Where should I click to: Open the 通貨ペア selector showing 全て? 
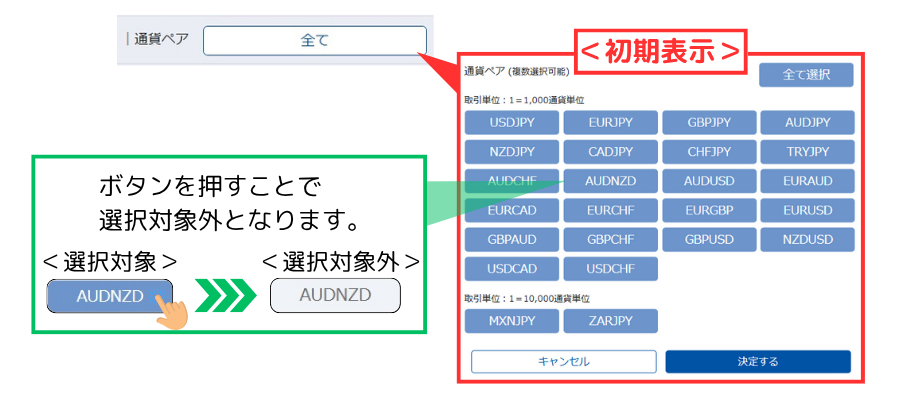(x=315, y=41)
